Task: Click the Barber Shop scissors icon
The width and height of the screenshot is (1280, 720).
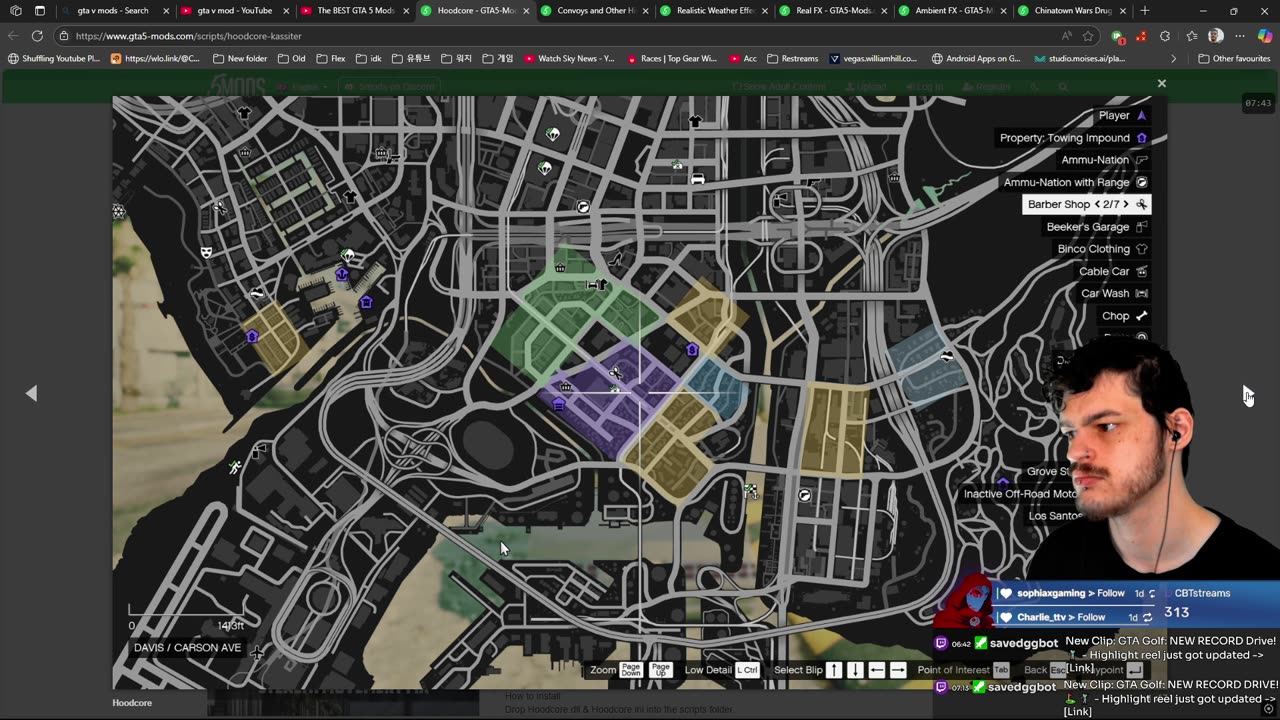Action: click(1142, 204)
